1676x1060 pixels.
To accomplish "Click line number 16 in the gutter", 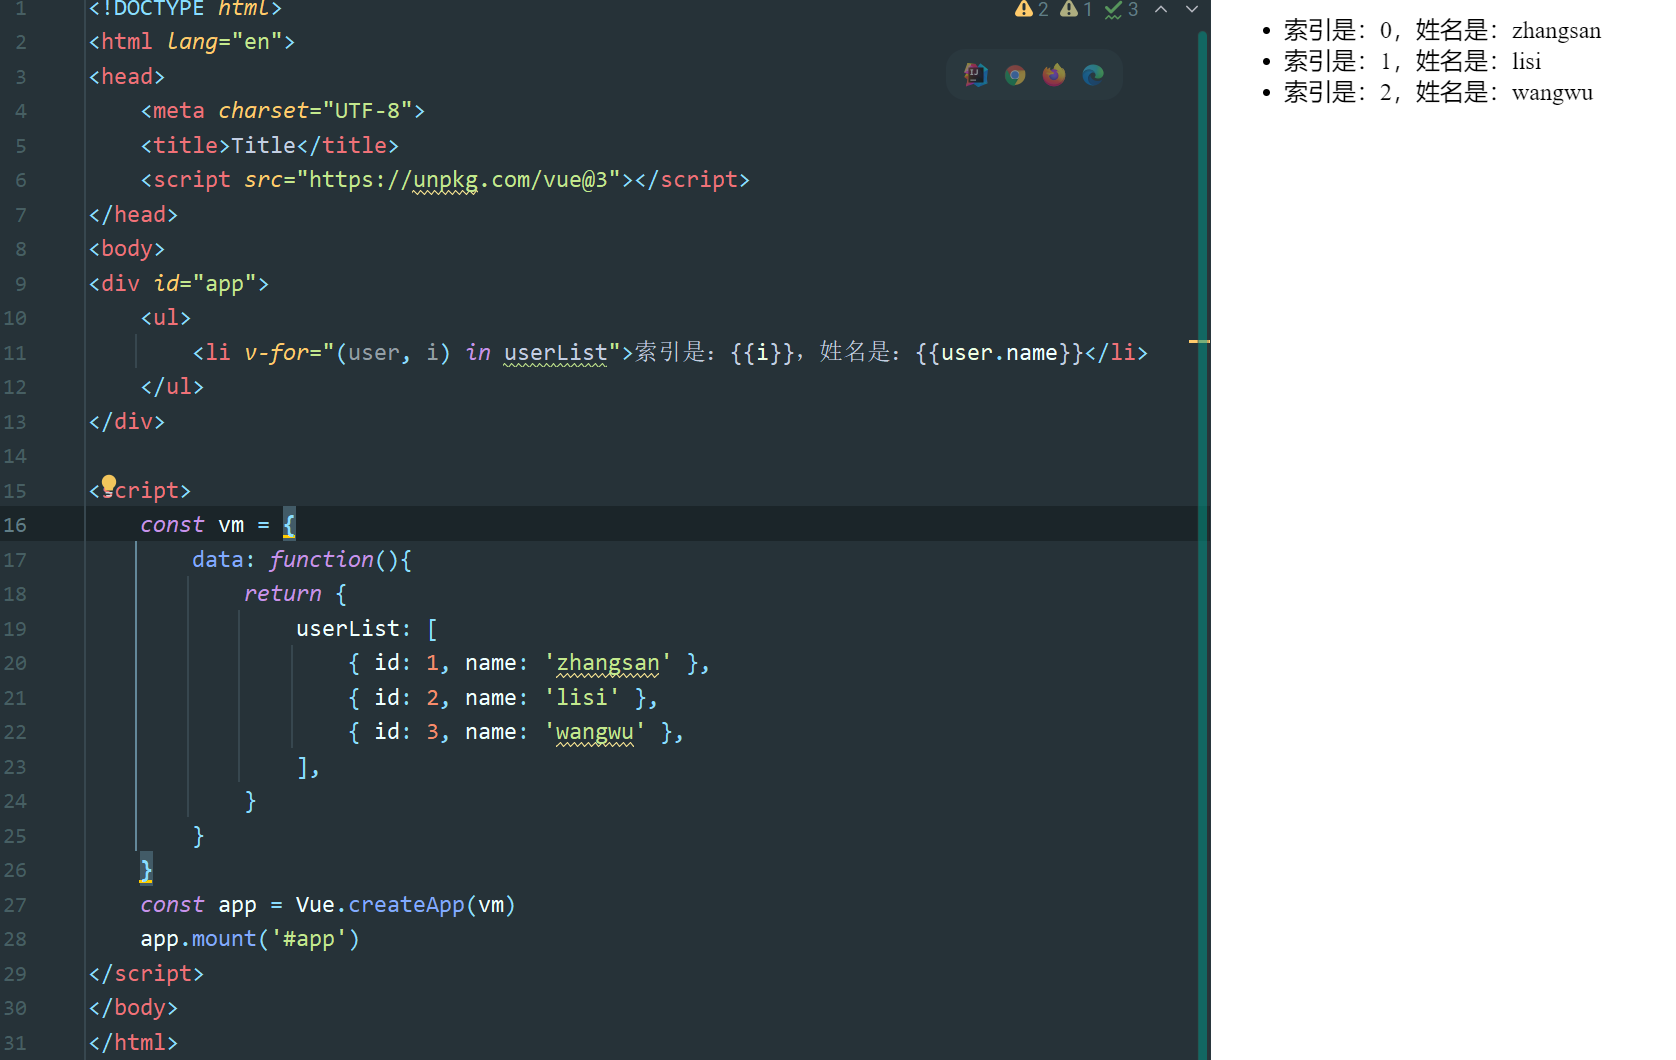I will coord(16,525).
